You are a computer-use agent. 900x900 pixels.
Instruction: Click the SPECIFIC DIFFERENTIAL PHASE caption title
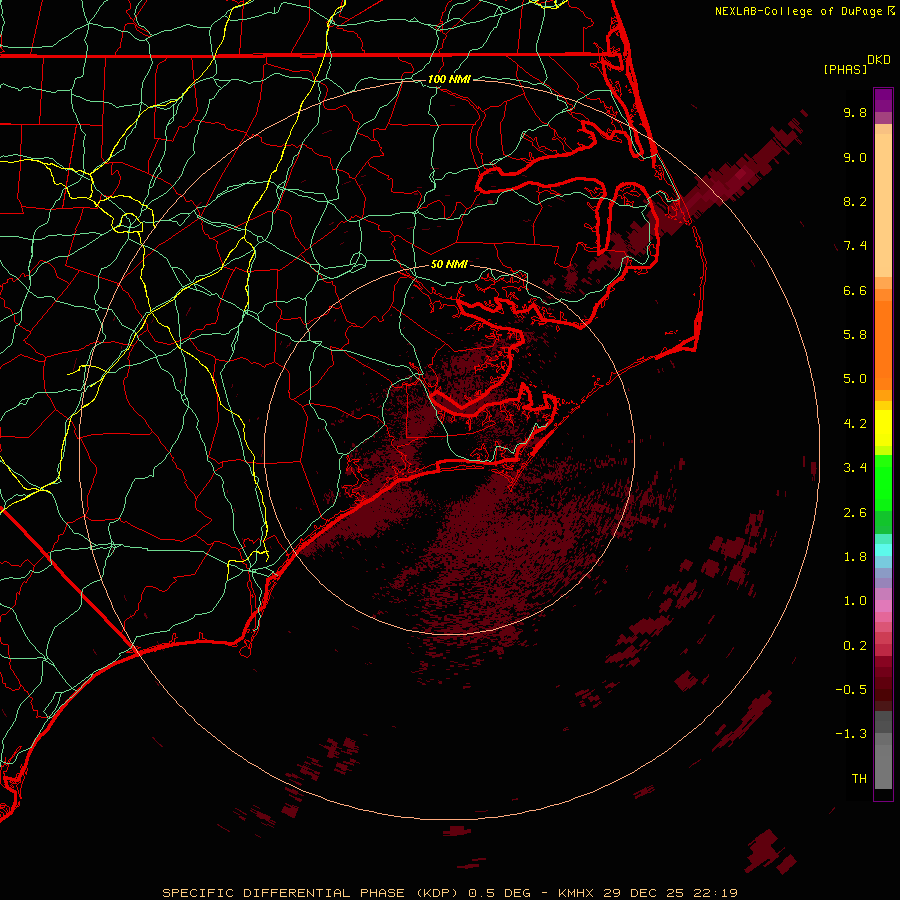284,893
